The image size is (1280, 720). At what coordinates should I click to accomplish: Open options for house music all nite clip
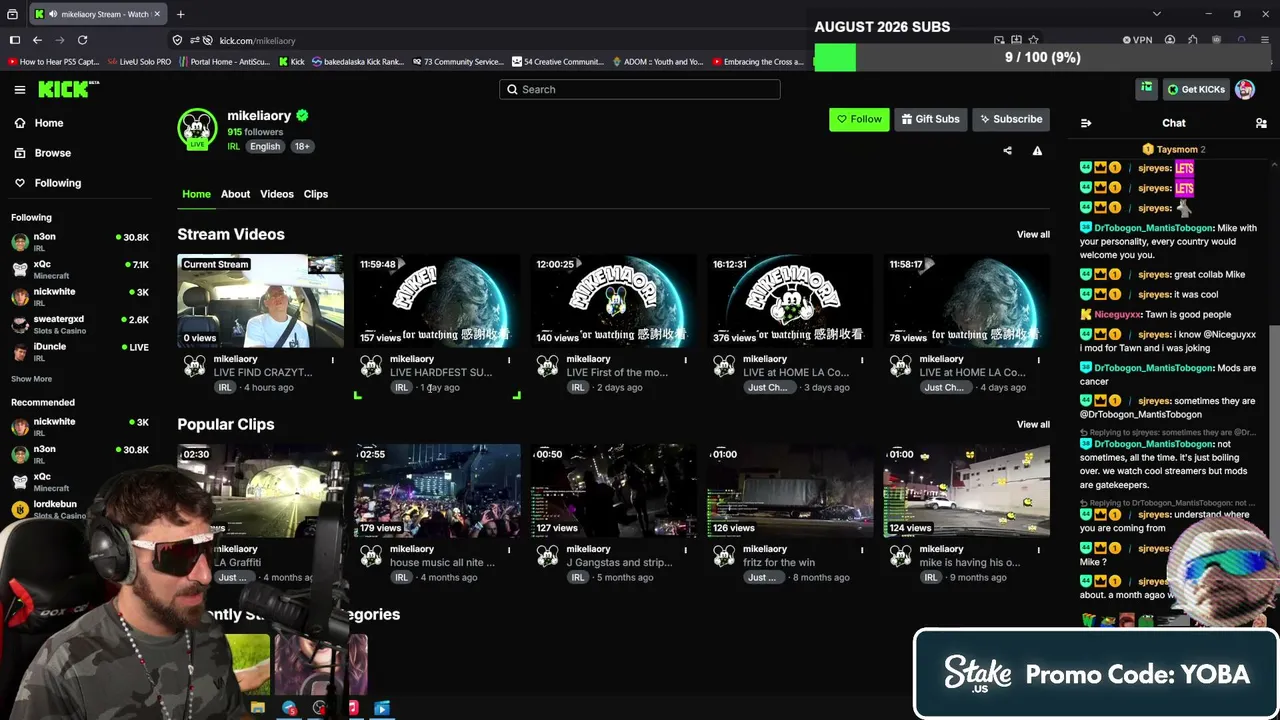tap(509, 550)
